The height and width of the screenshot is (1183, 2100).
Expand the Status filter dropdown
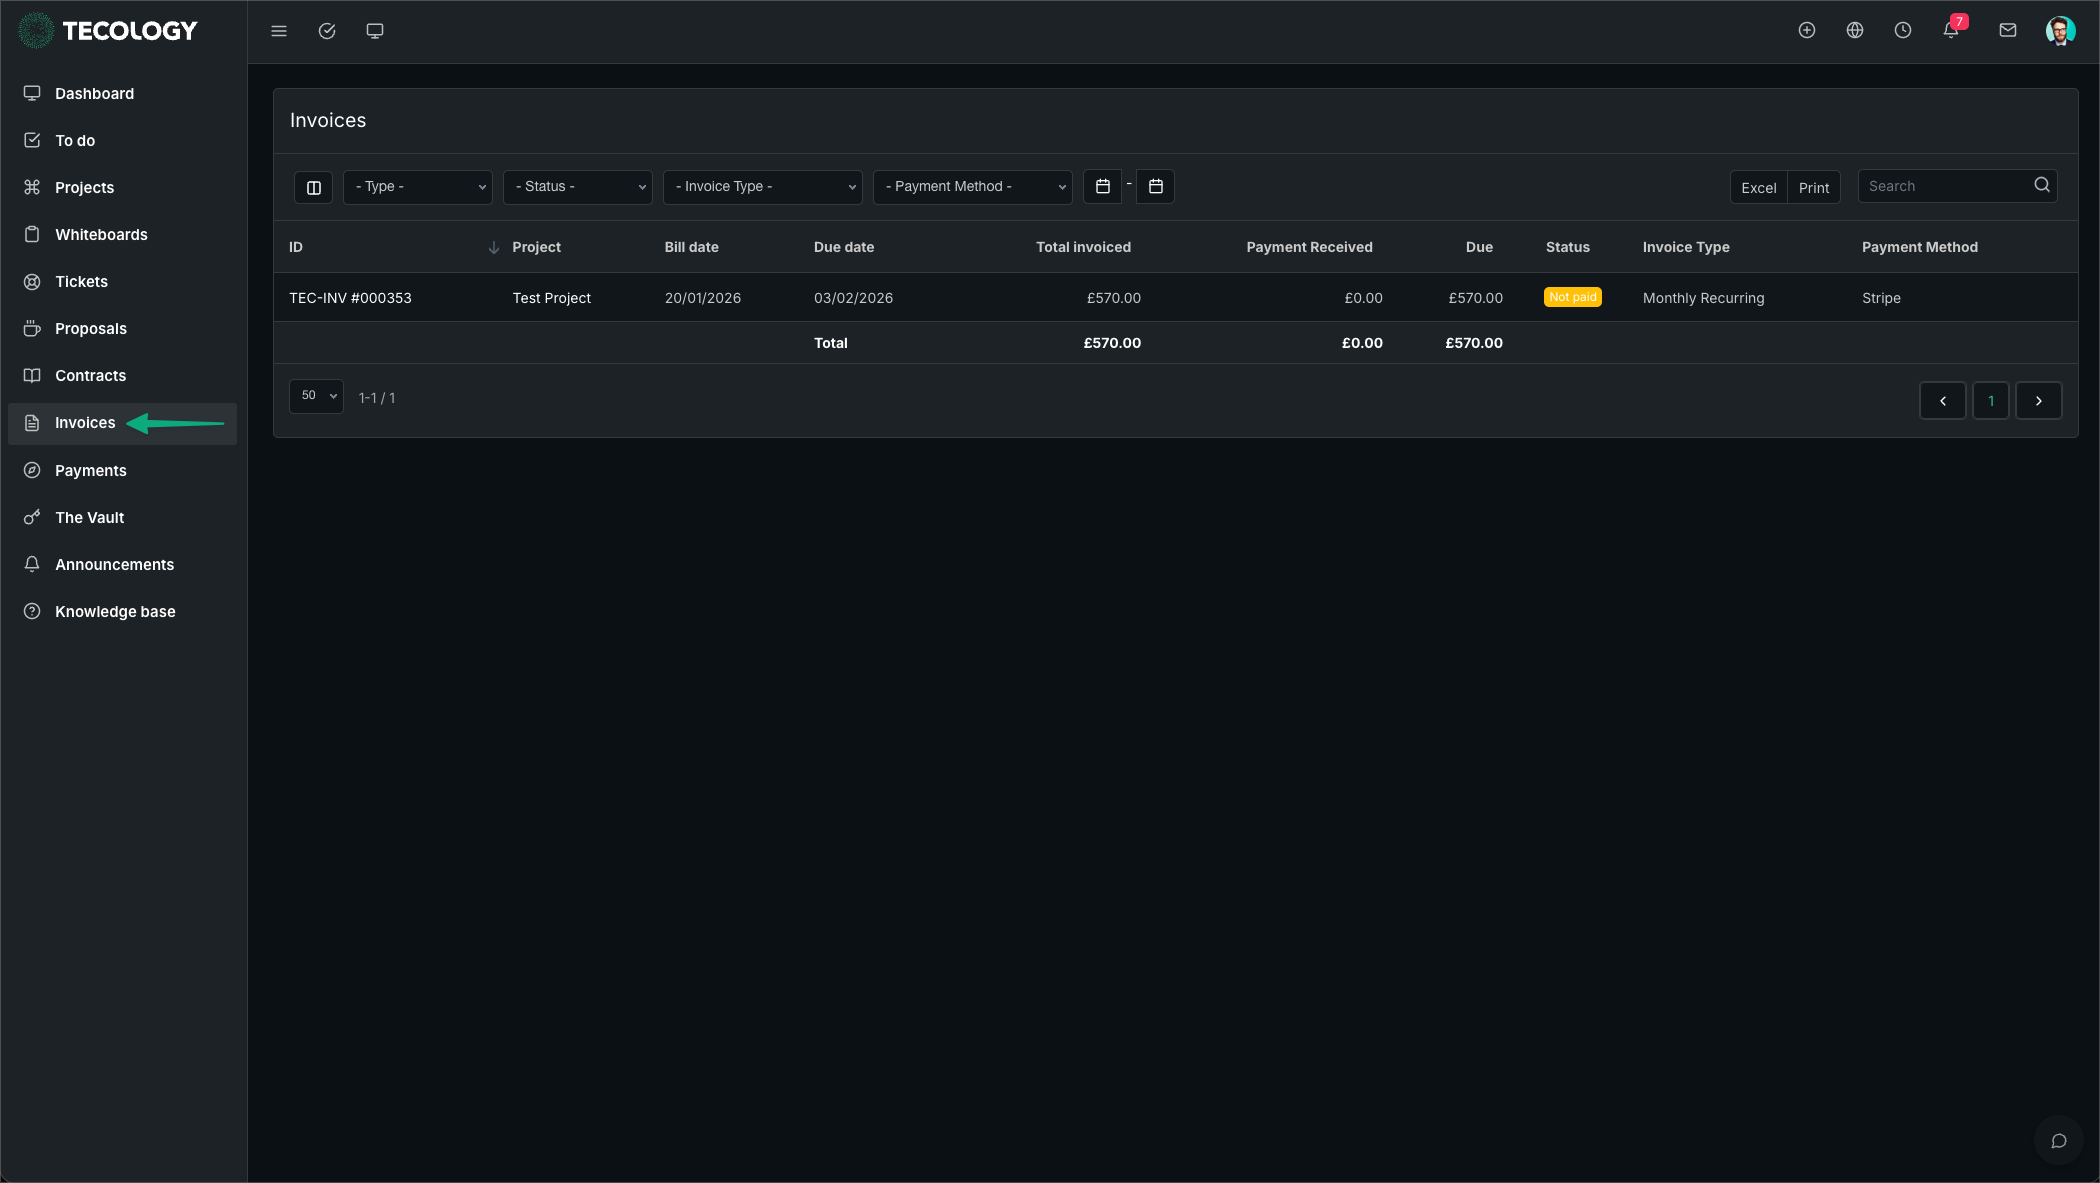click(578, 187)
